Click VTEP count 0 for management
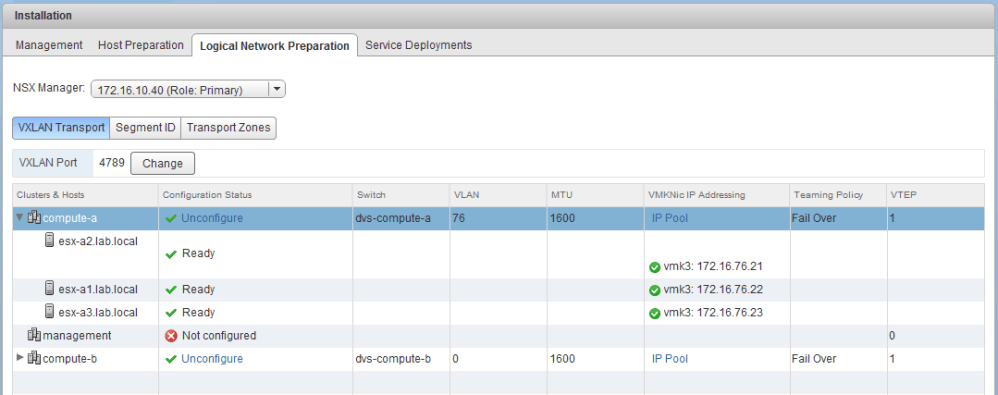The width and height of the screenshot is (998, 395). coord(892,335)
